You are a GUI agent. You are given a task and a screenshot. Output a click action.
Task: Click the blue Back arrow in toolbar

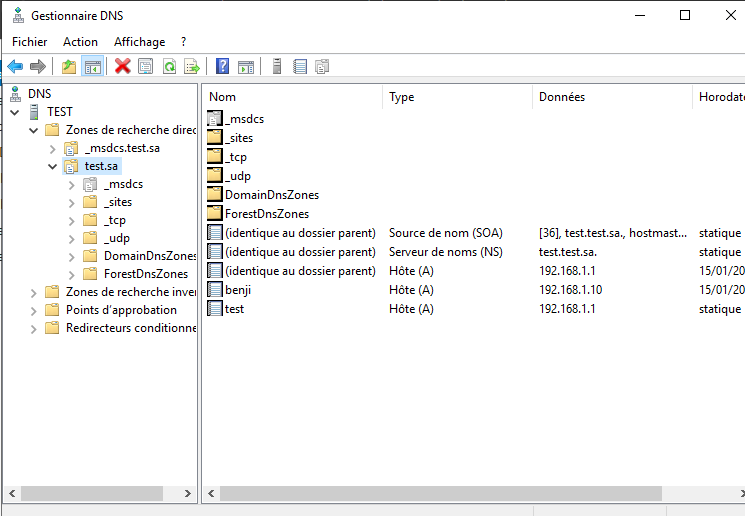pos(15,67)
